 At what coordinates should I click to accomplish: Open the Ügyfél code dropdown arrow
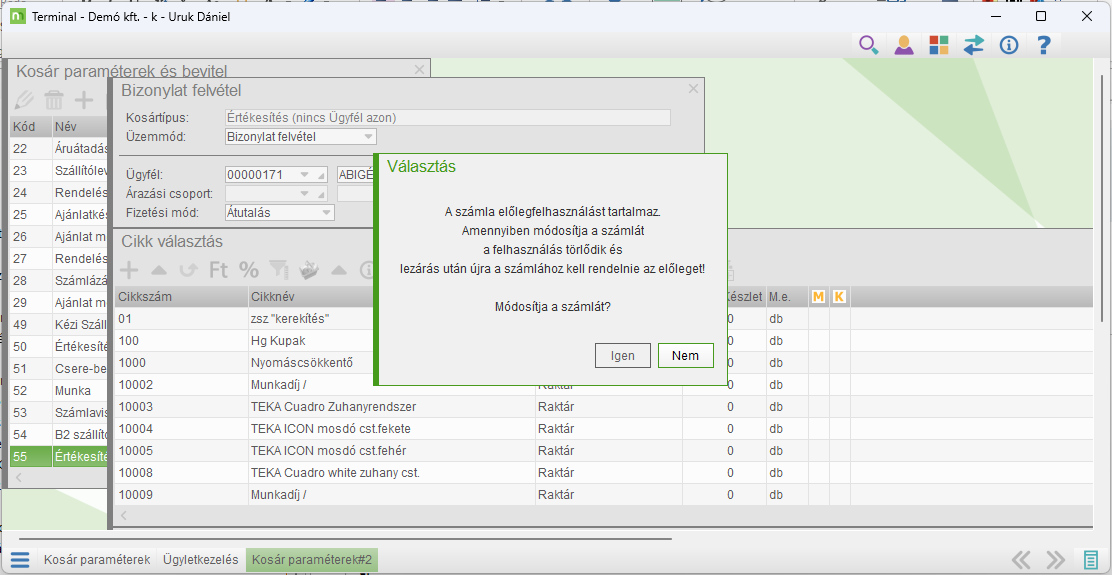[304, 174]
